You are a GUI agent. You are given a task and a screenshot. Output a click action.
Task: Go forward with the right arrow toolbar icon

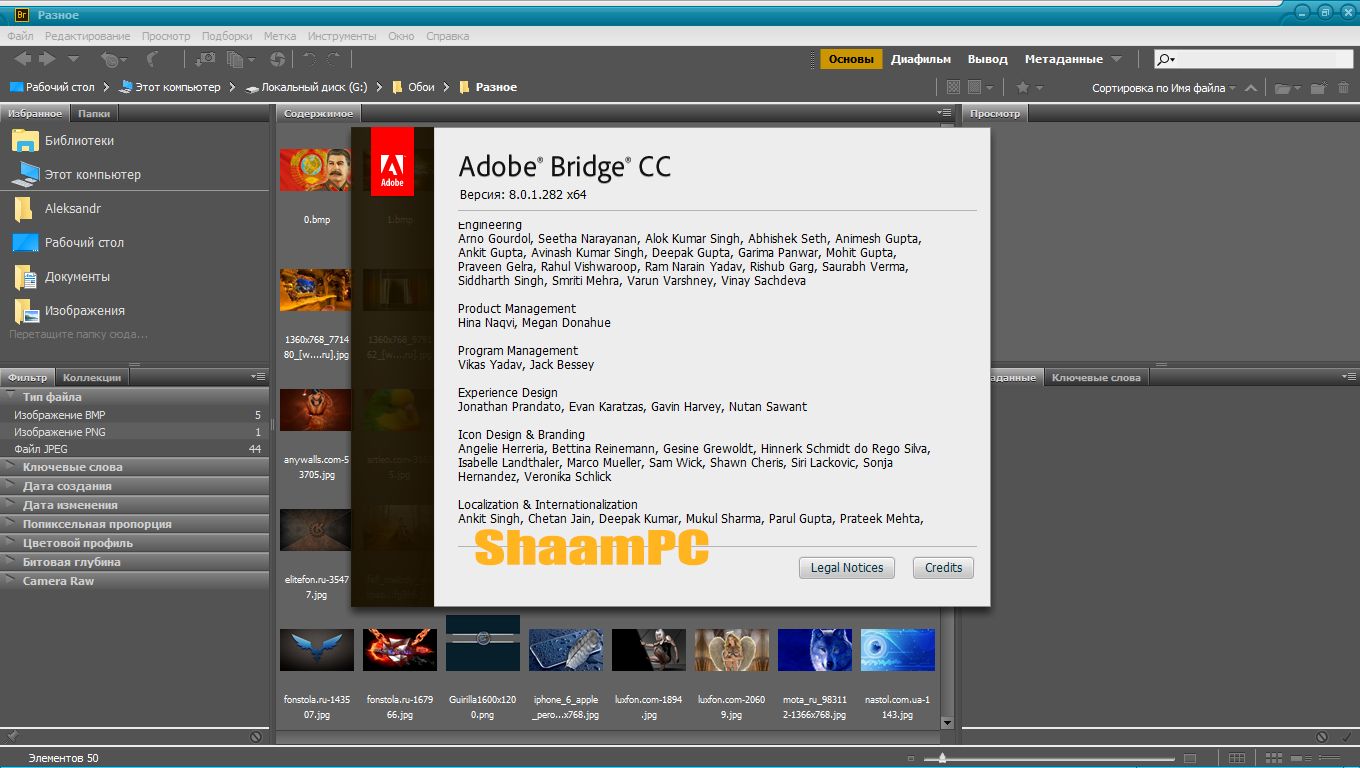47,59
